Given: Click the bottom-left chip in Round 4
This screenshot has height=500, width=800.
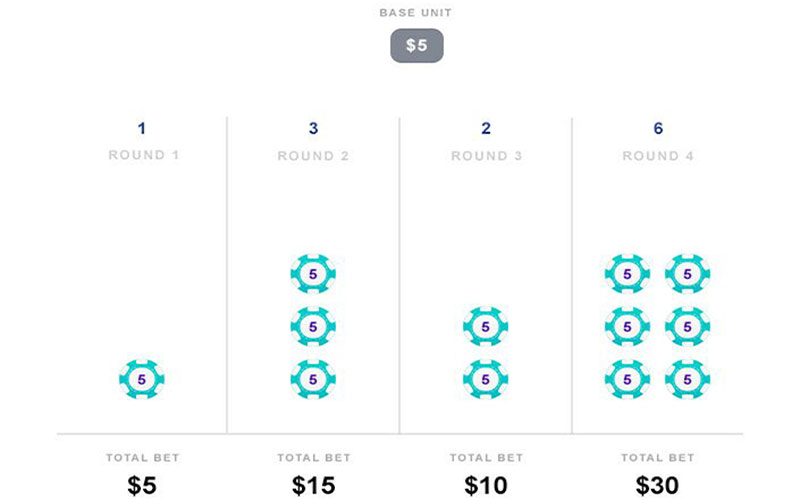Looking at the screenshot, I should click(x=628, y=379).
